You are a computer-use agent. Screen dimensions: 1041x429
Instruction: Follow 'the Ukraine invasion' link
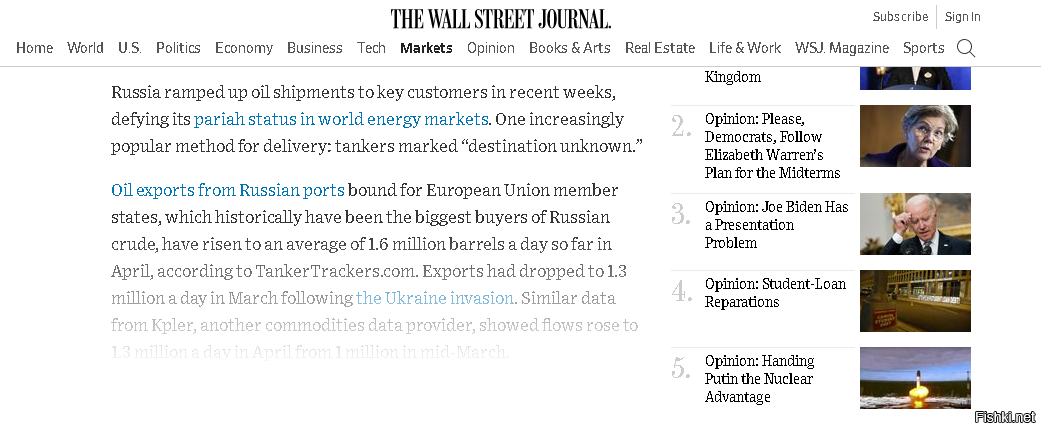(x=435, y=298)
